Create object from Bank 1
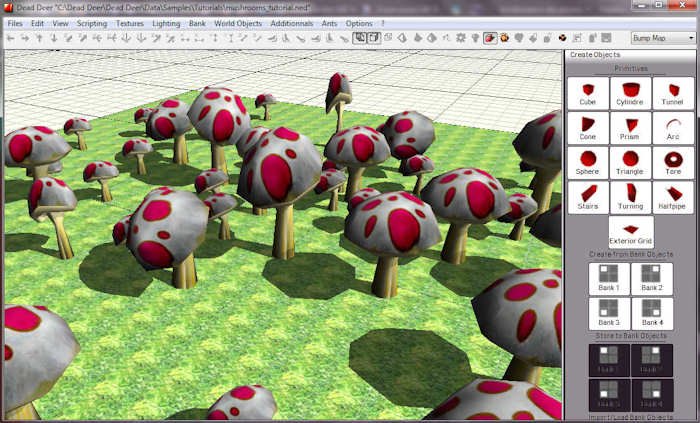The width and height of the screenshot is (700, 423). coord(609,279)
